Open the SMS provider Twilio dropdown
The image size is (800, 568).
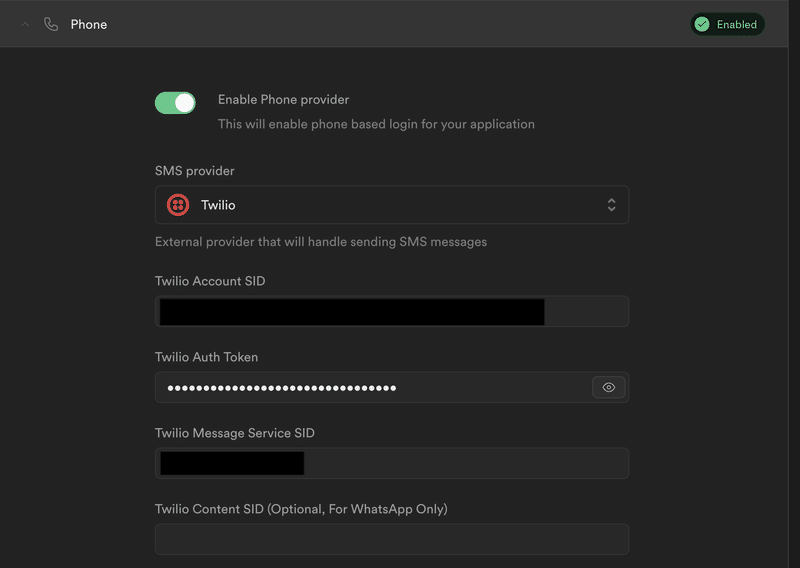(392, 205)
